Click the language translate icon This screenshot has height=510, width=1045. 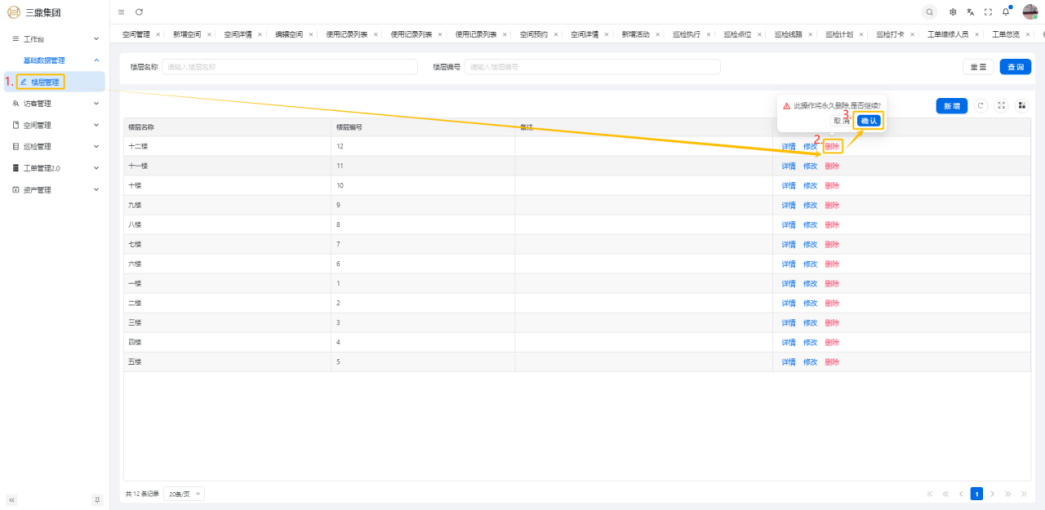(x=970, y=12)
